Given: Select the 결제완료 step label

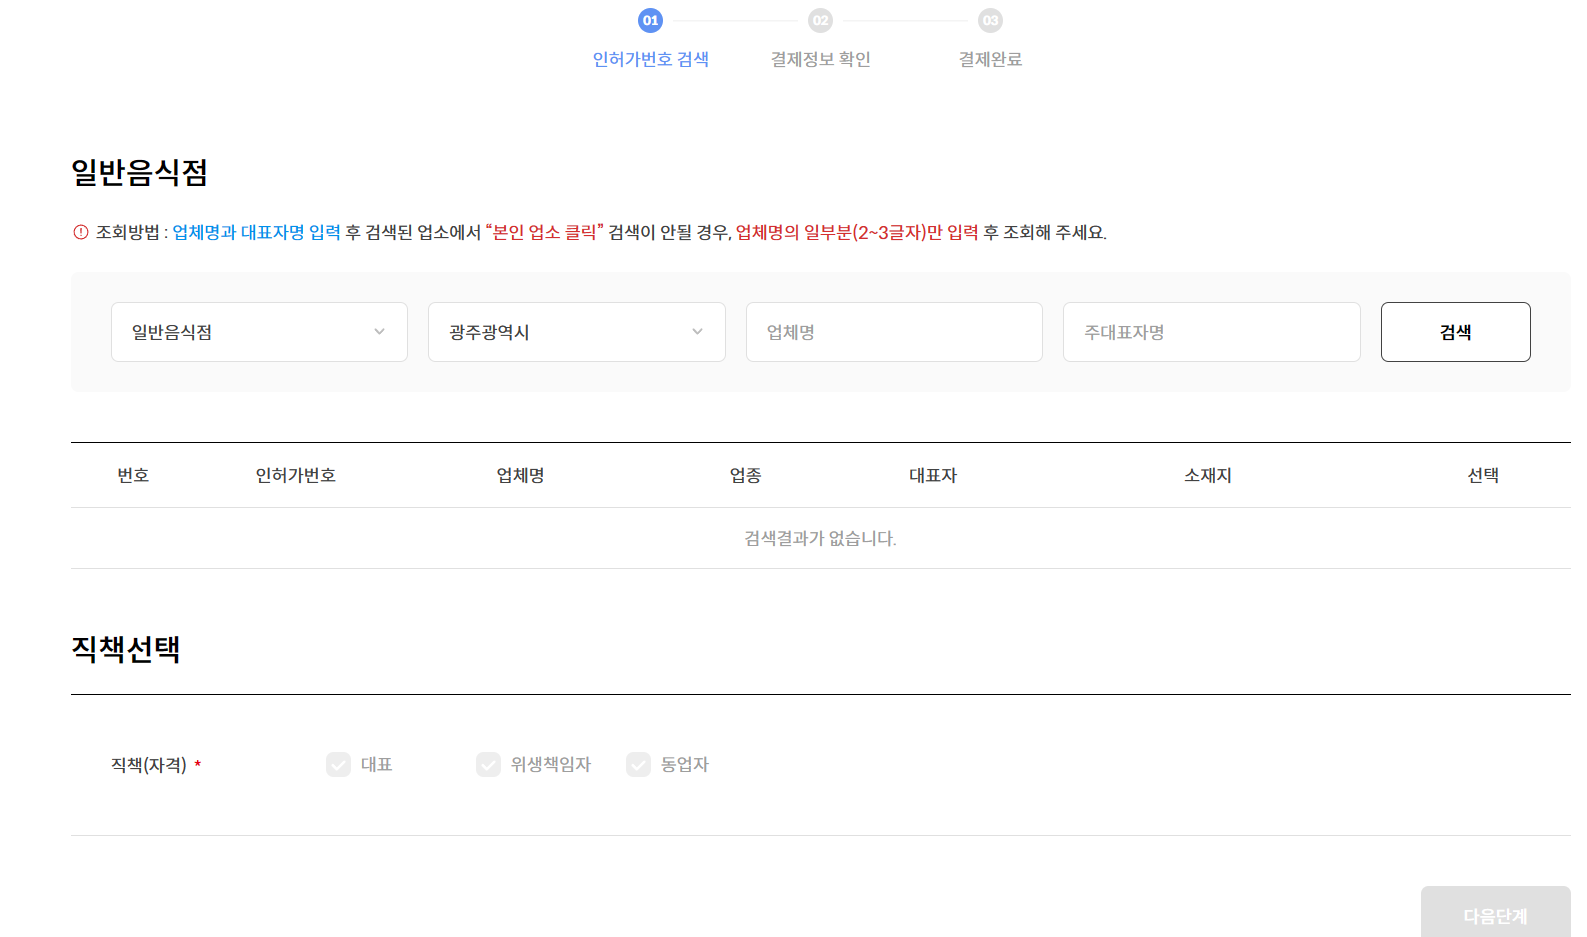Looking at the screenshot, I should pos(990,59).
